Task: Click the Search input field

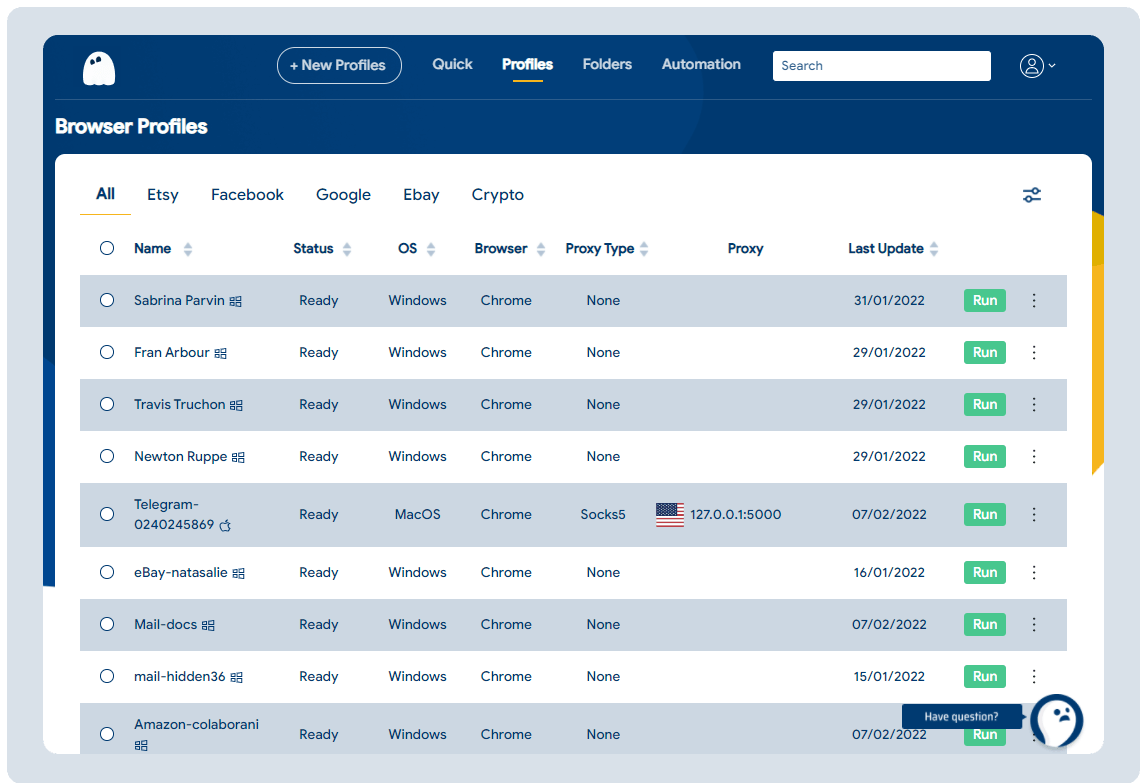Action: click(x=881, y=66)
